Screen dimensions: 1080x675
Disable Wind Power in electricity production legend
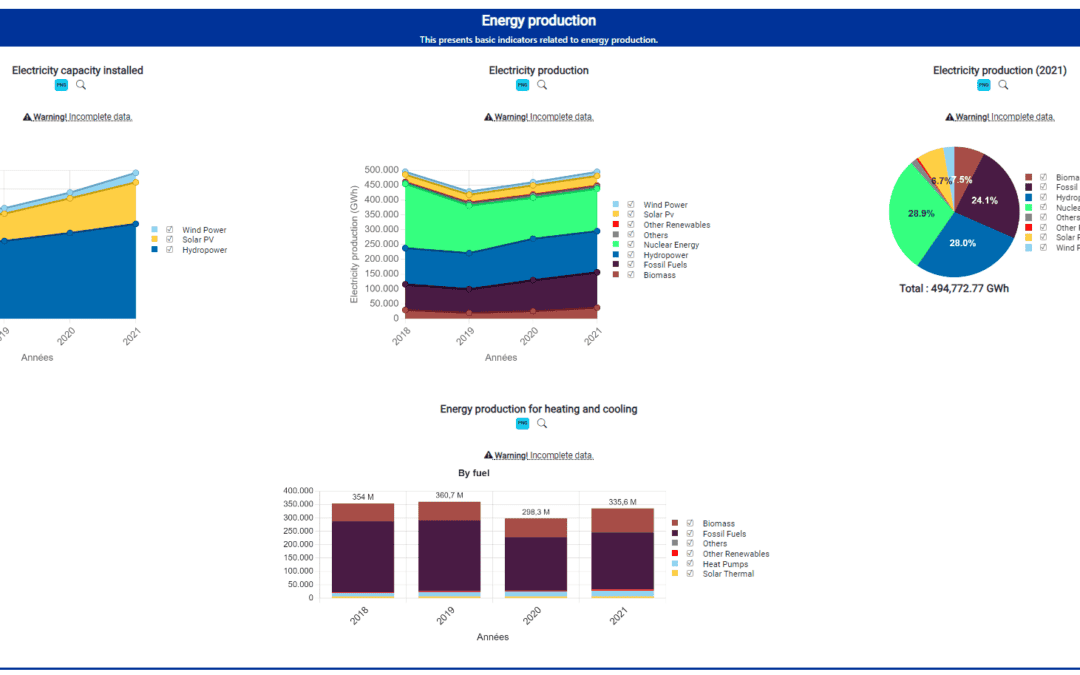click(630, 204)
